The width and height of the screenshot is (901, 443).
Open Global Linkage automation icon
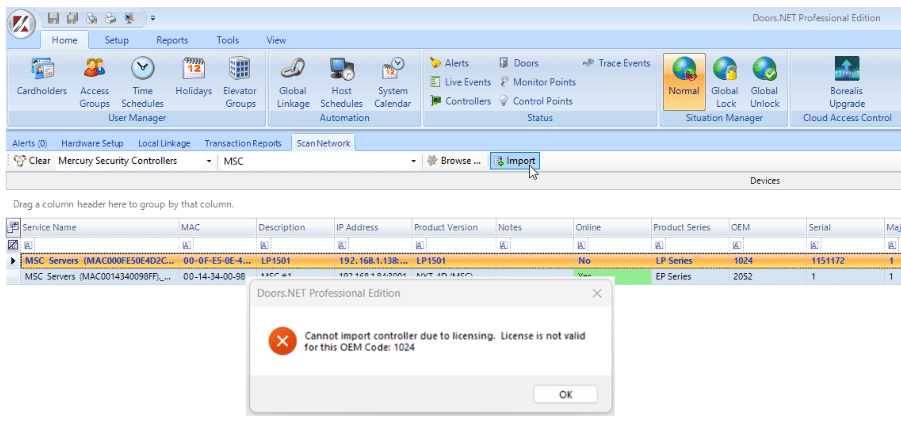293,78
